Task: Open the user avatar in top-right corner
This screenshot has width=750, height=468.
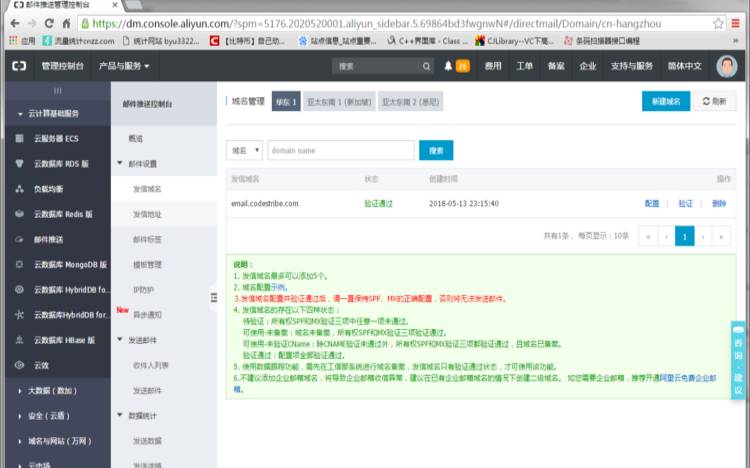Action: [x=727, y=66]
